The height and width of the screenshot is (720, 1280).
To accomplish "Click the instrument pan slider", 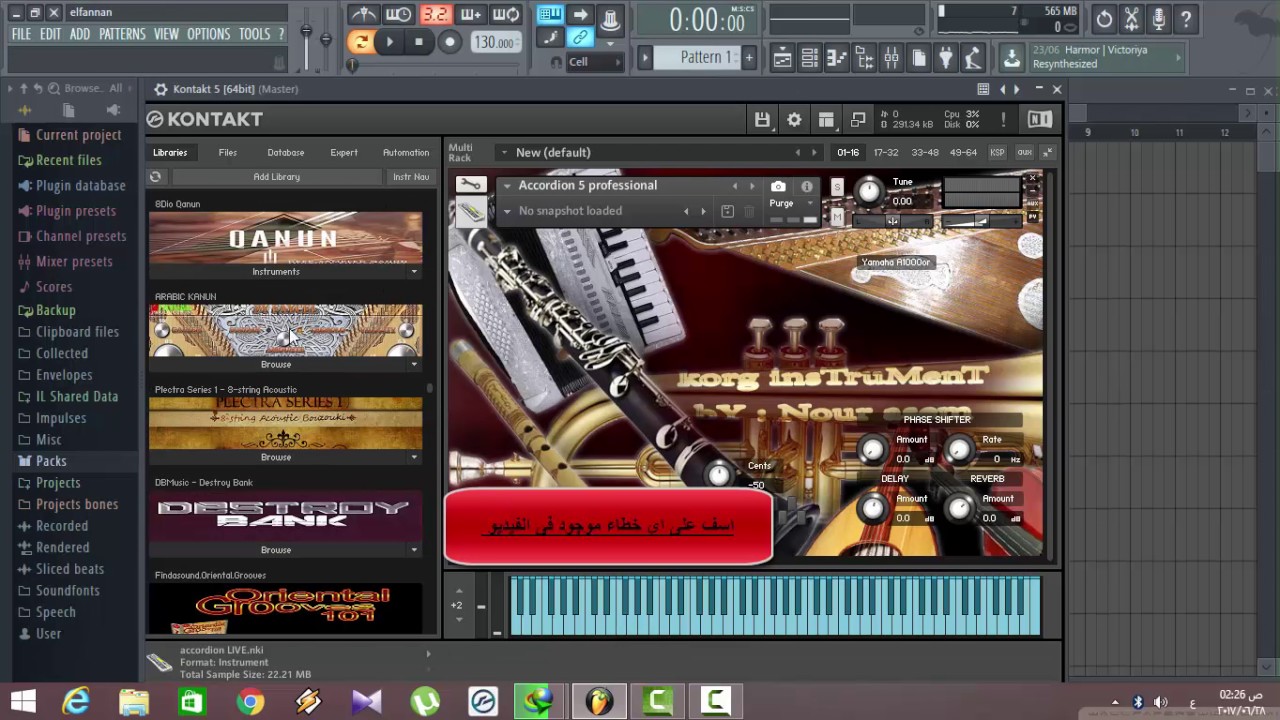I will click(x=894, y=221).
